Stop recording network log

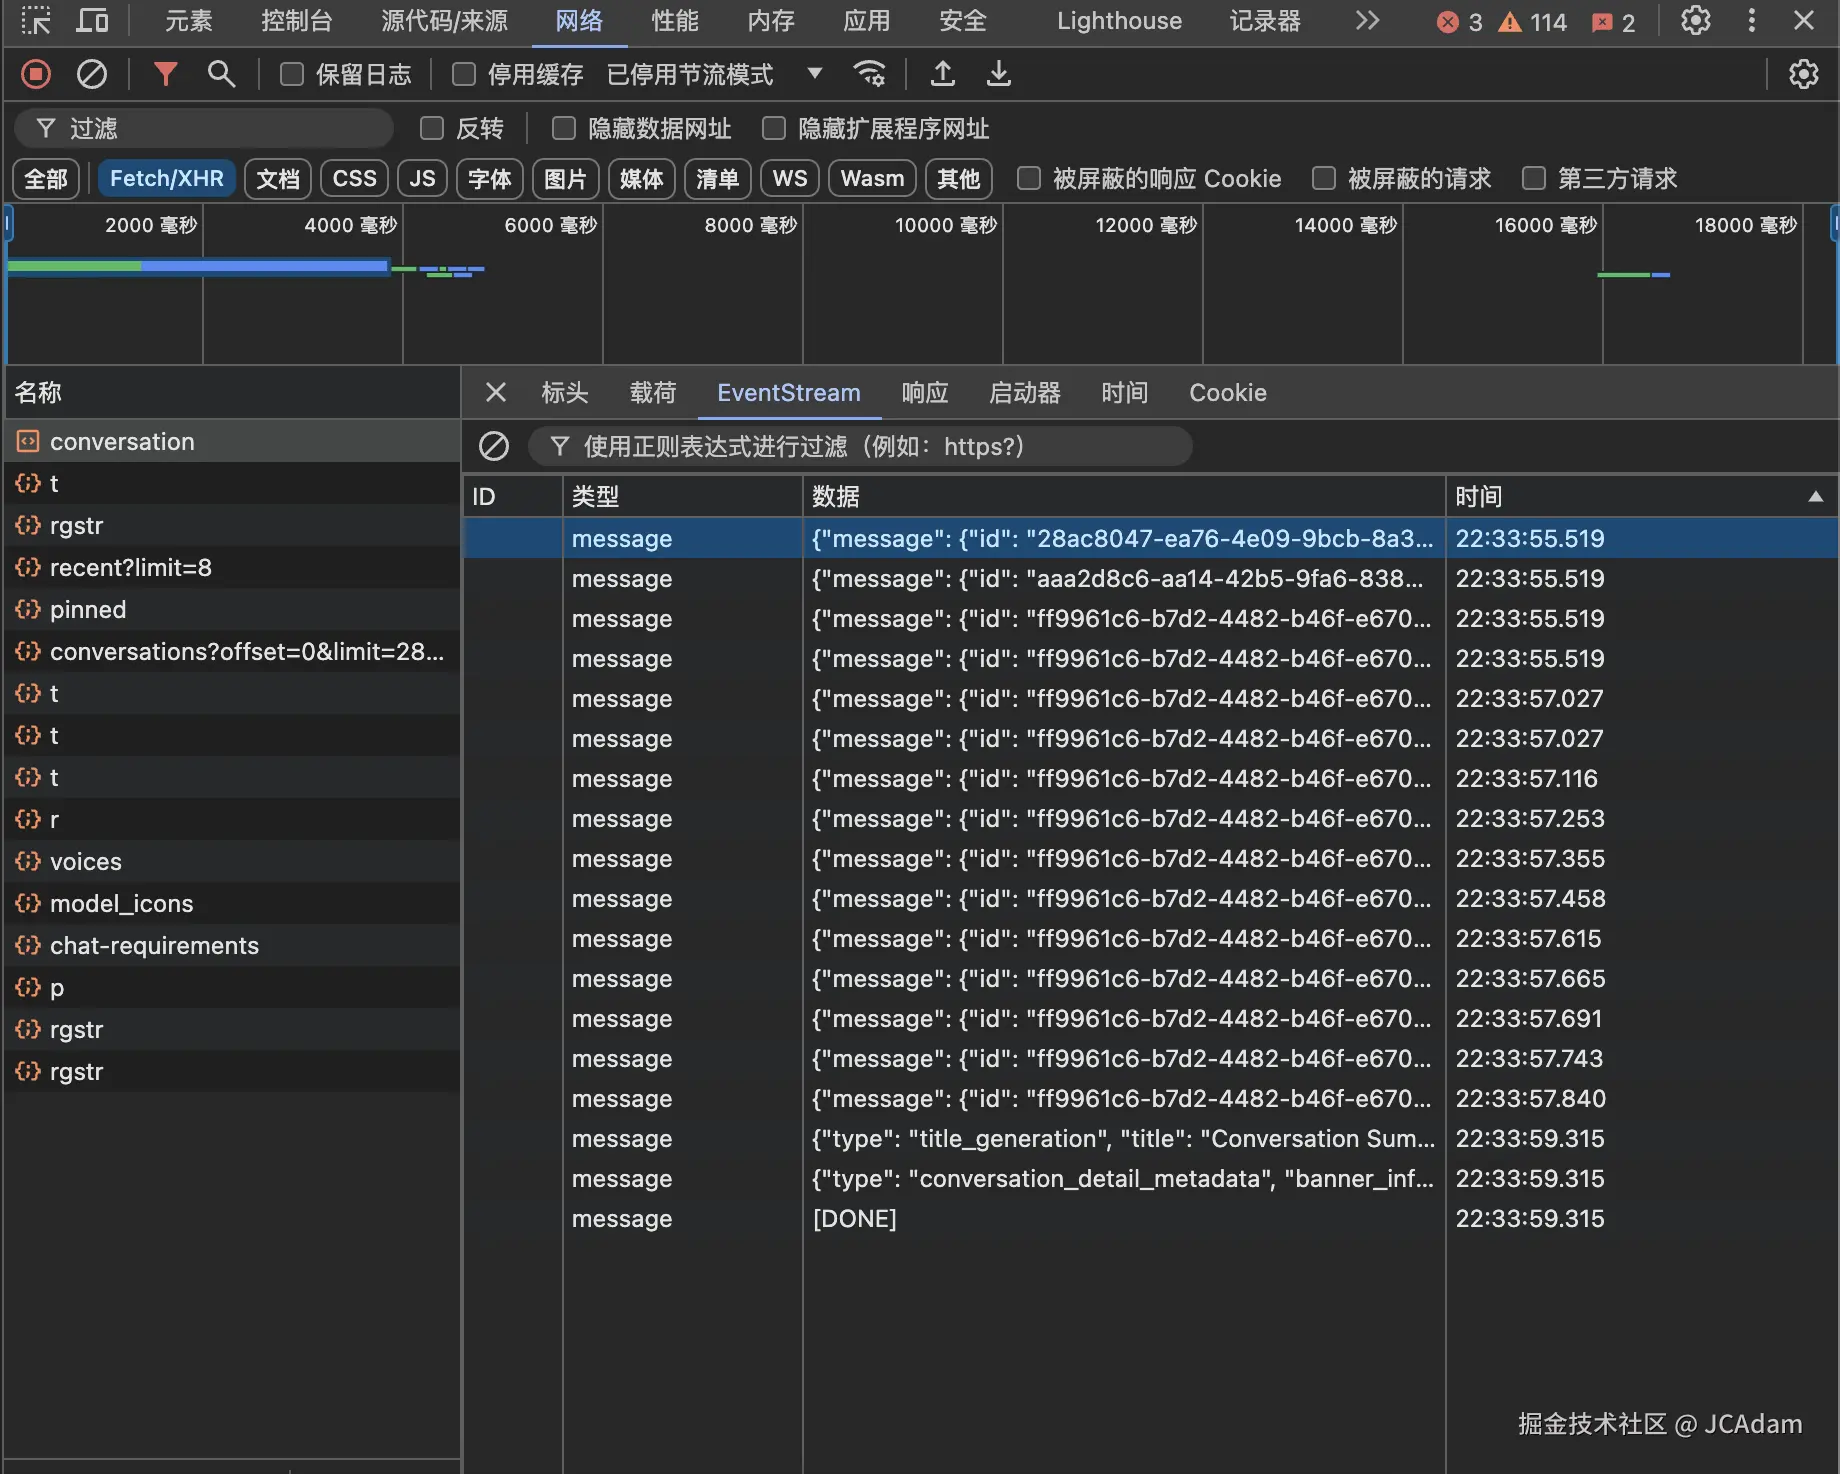click(x=36, y=74)
